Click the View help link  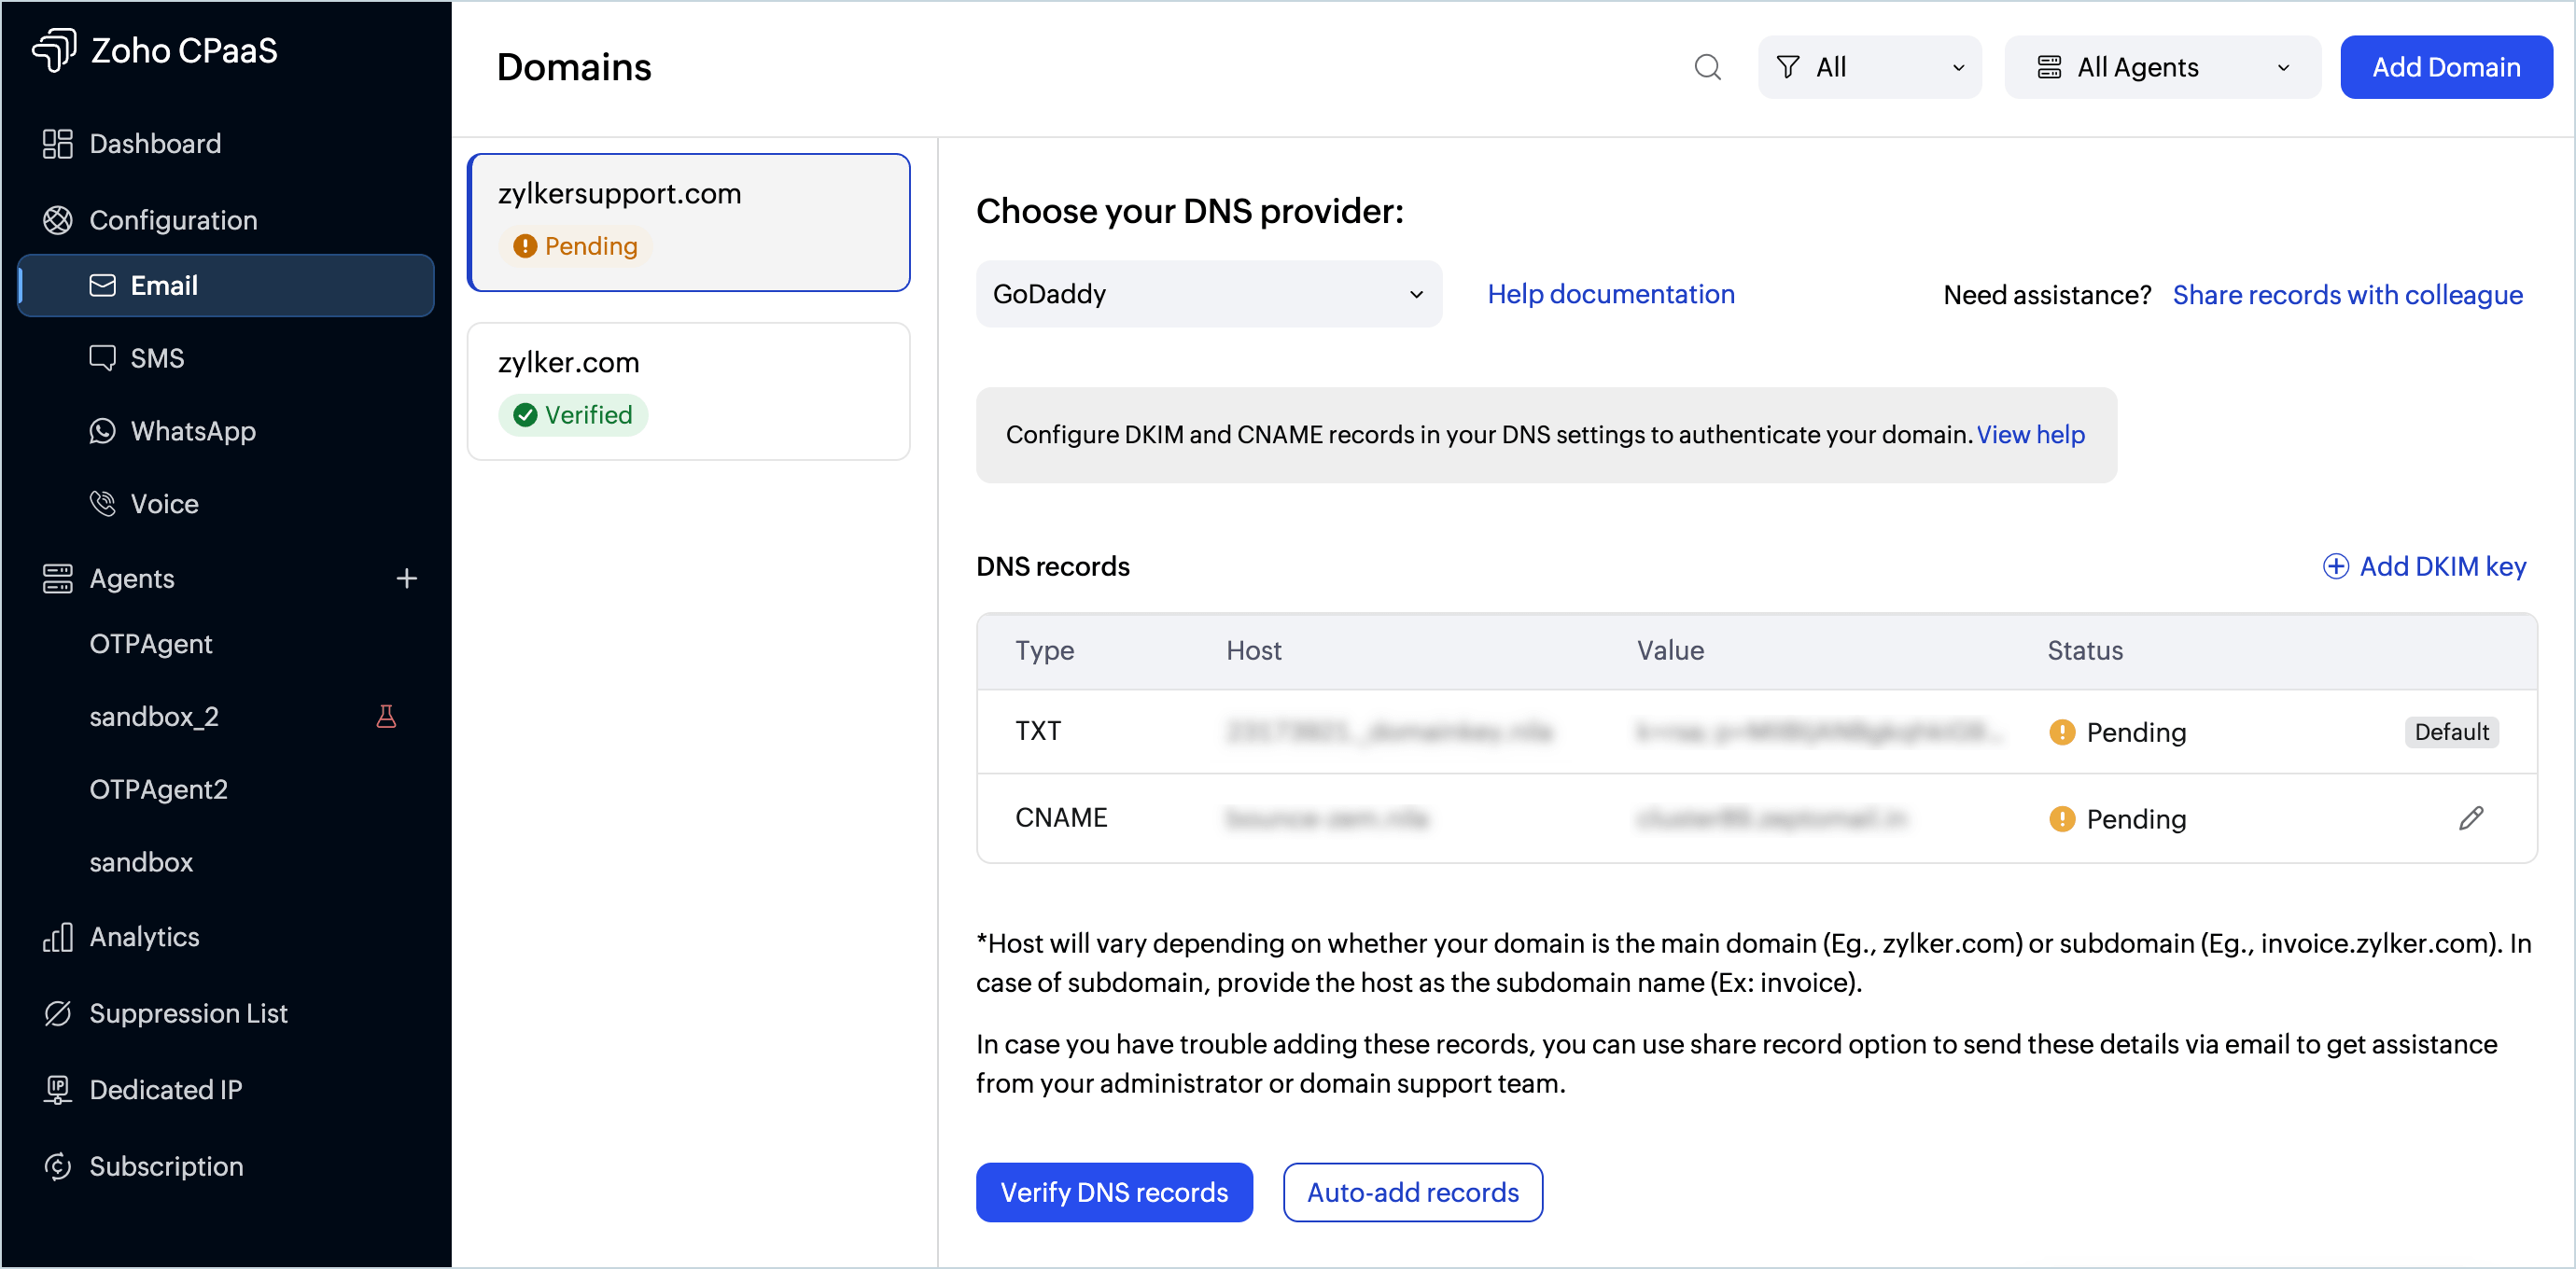(2030, 434)
